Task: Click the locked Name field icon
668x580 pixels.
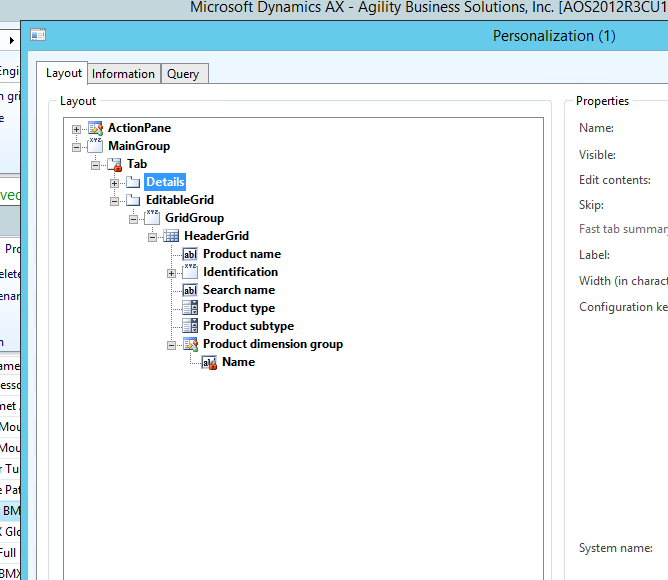Action: point(209,362)
